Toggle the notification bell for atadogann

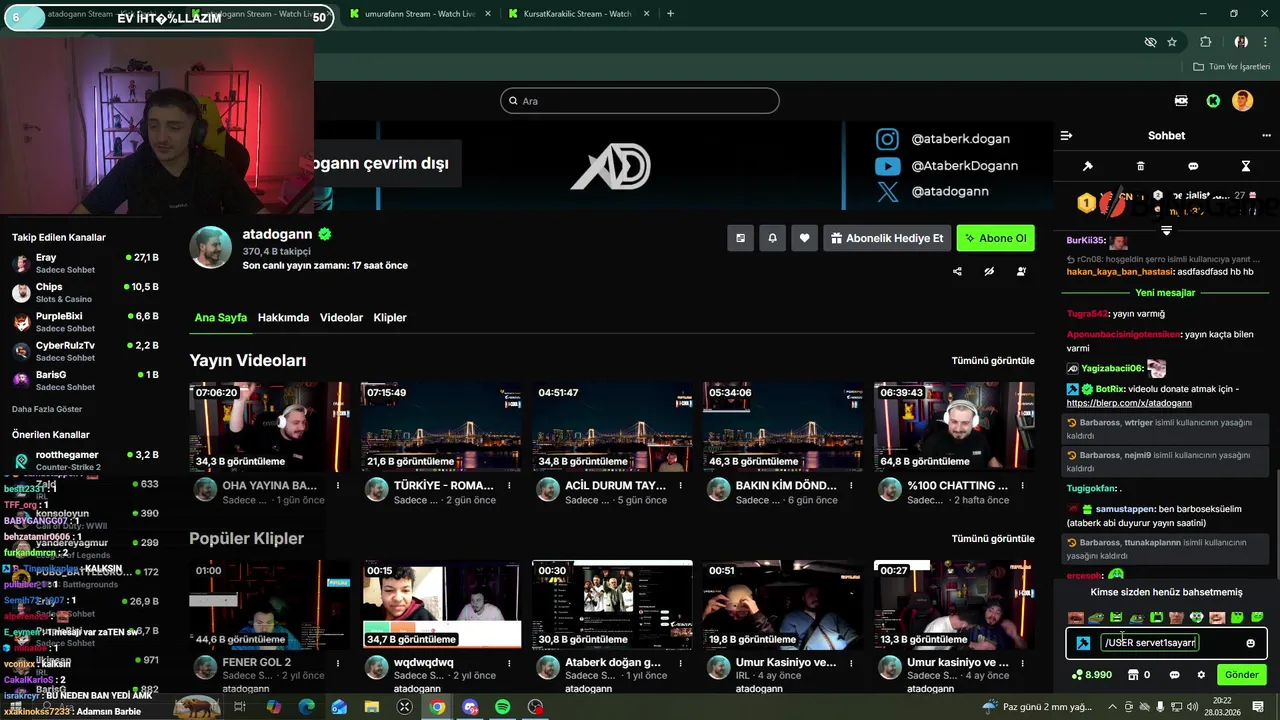[772, 238]
